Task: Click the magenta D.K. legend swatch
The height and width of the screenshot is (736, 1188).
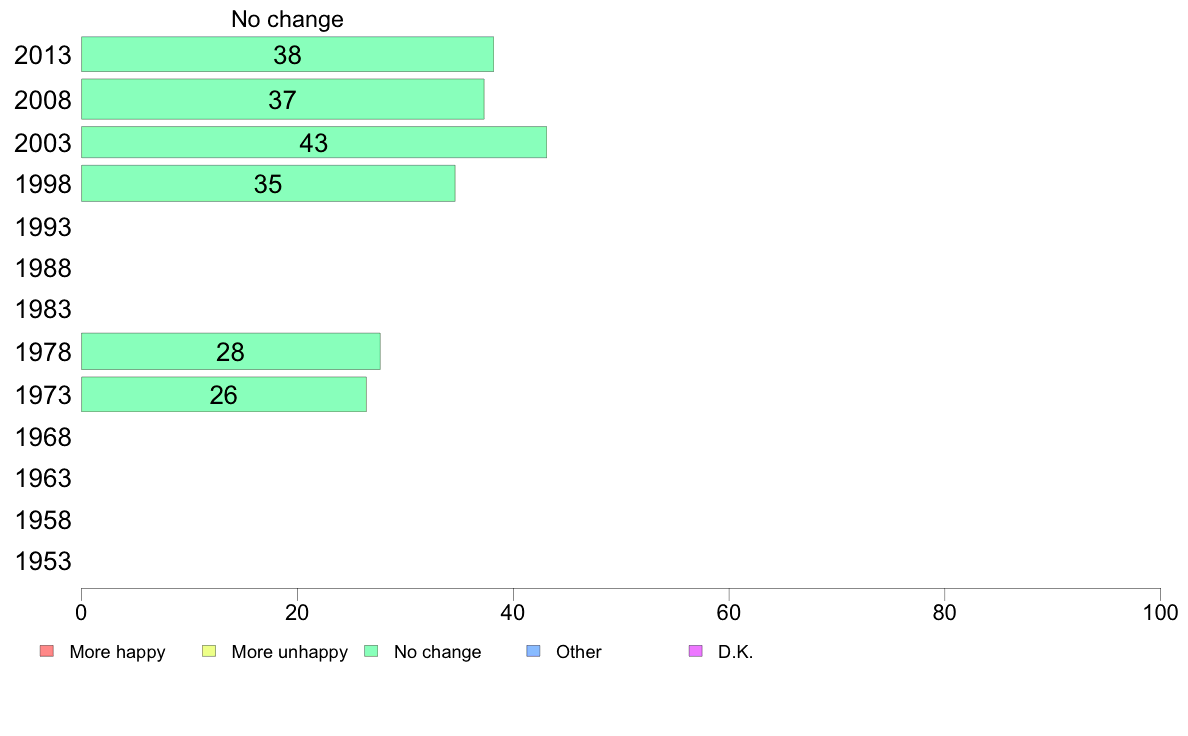Action: tap(696, 651)
